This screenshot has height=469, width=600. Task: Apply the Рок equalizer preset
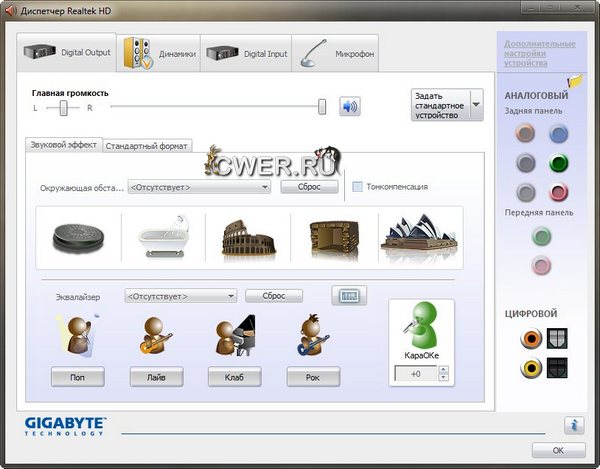(313, 377)
